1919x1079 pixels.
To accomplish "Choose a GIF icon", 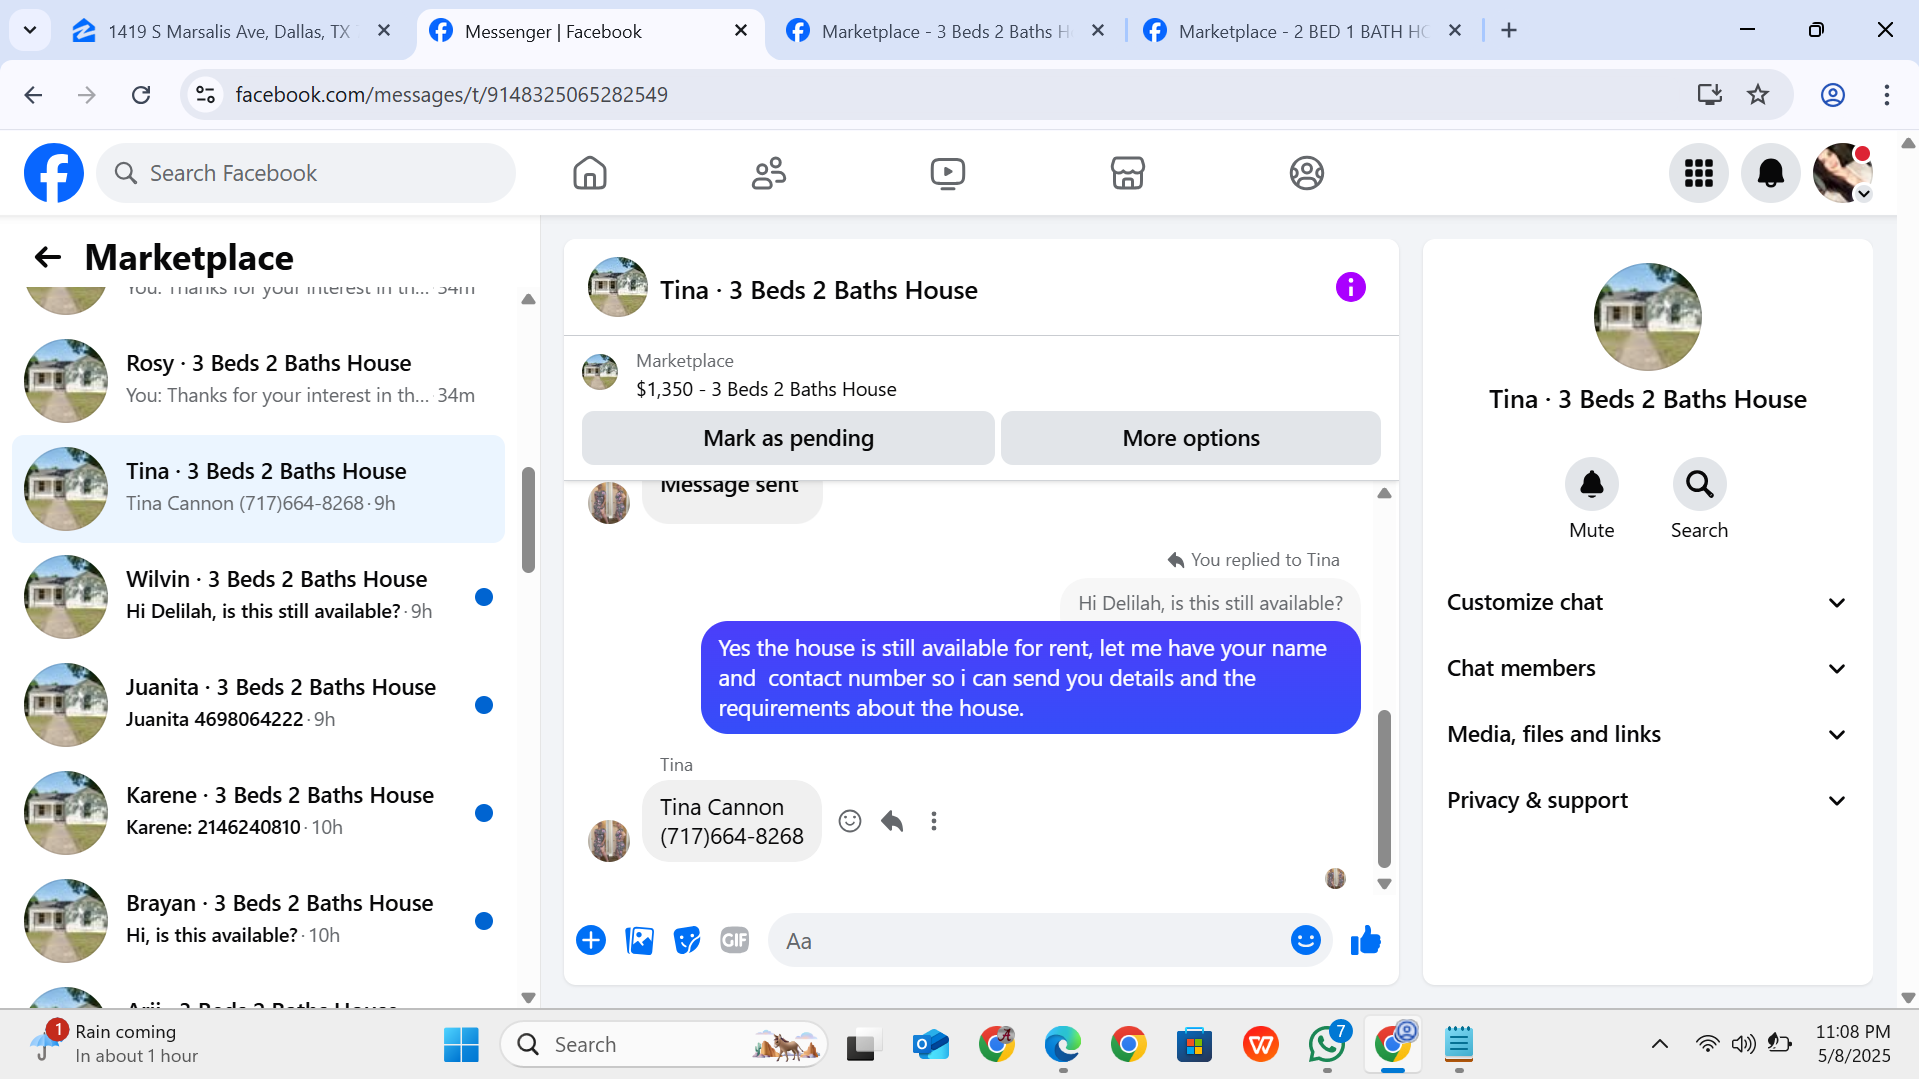I will 735,940.
